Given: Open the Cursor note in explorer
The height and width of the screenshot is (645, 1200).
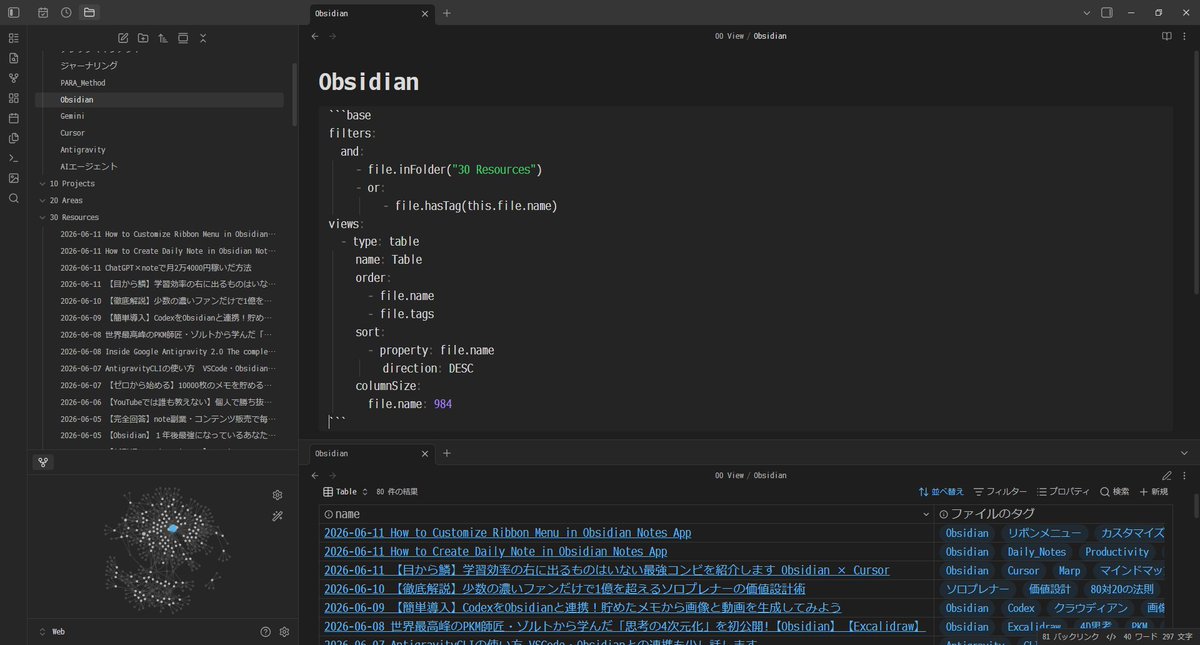Looking at the screenshot, I should click(x=72, y=133).
